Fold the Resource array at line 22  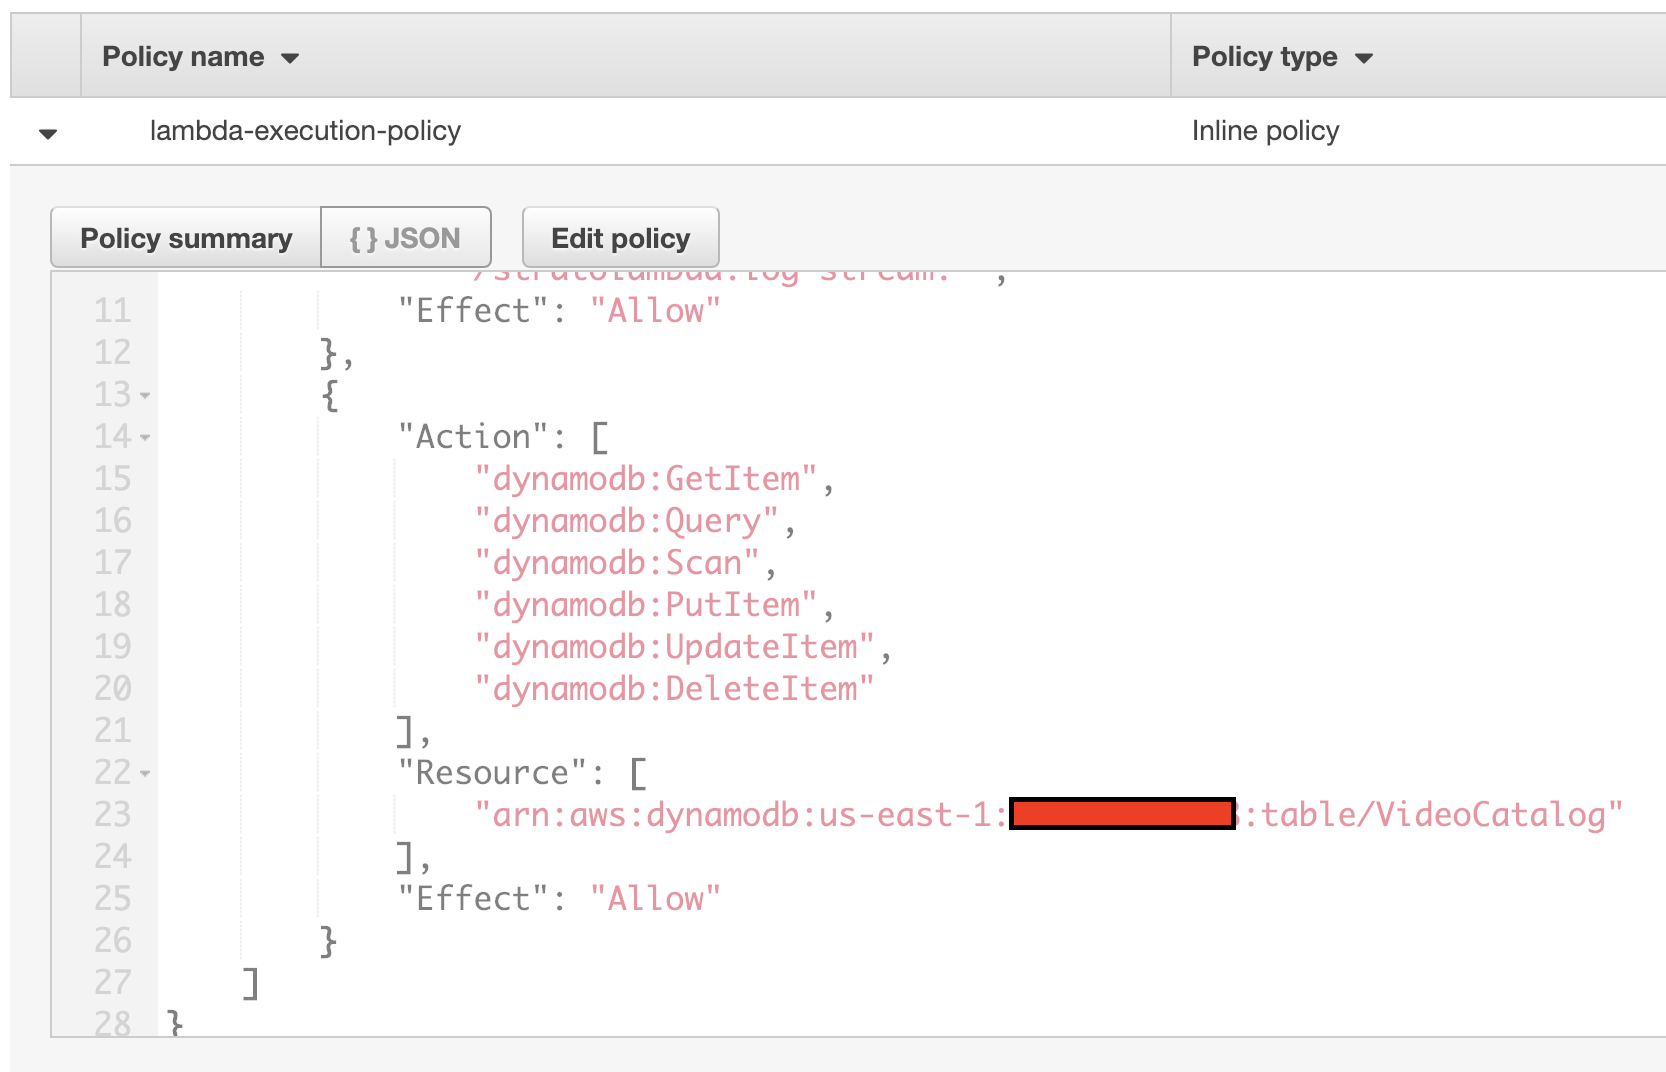point(145,774)
